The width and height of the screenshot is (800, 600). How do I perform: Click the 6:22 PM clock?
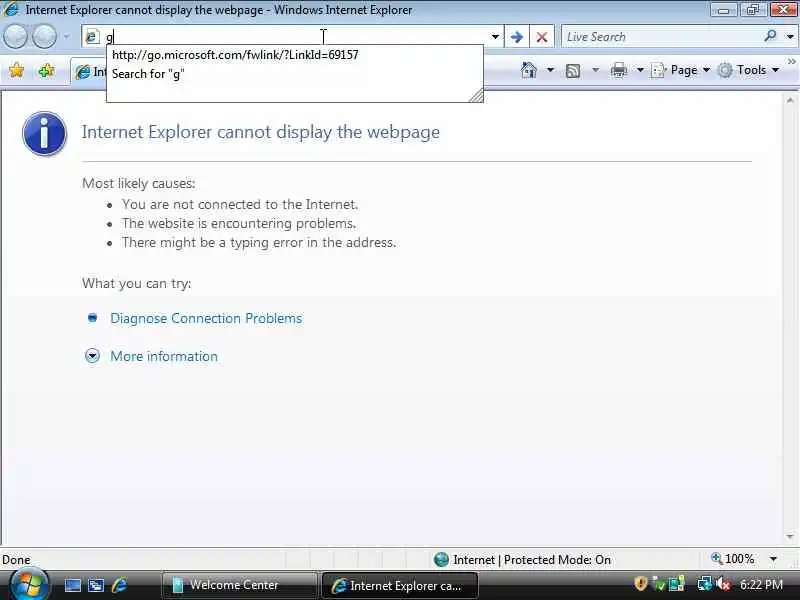tap(761, 584)
